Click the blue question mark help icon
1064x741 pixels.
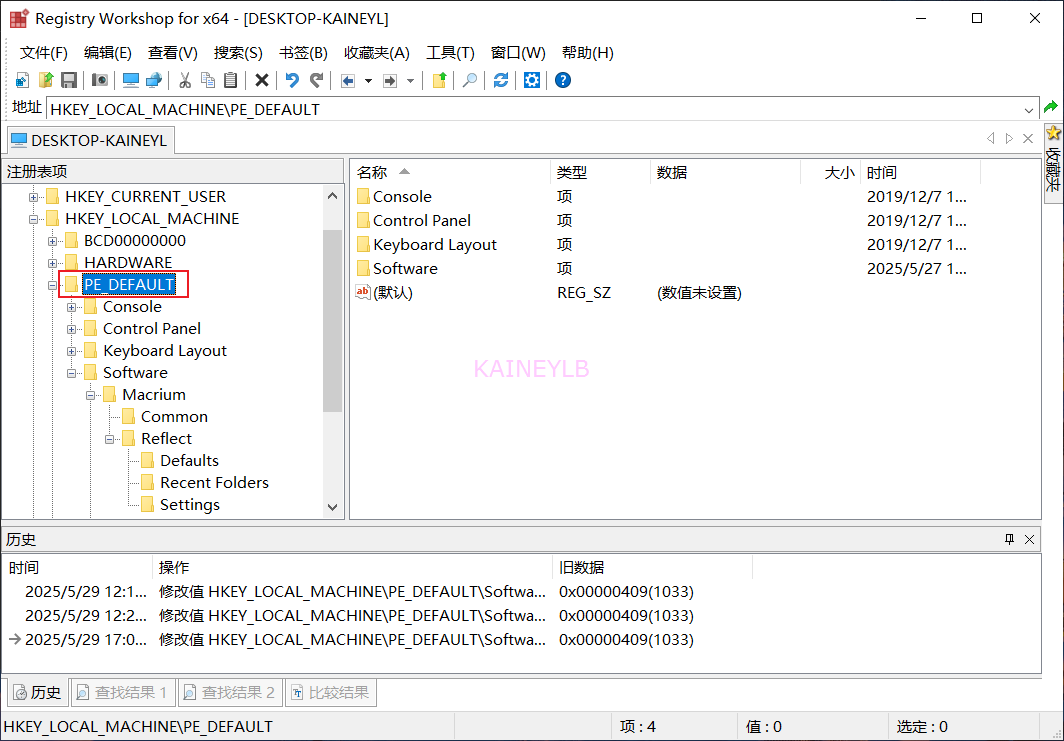(x=563, y=80)
